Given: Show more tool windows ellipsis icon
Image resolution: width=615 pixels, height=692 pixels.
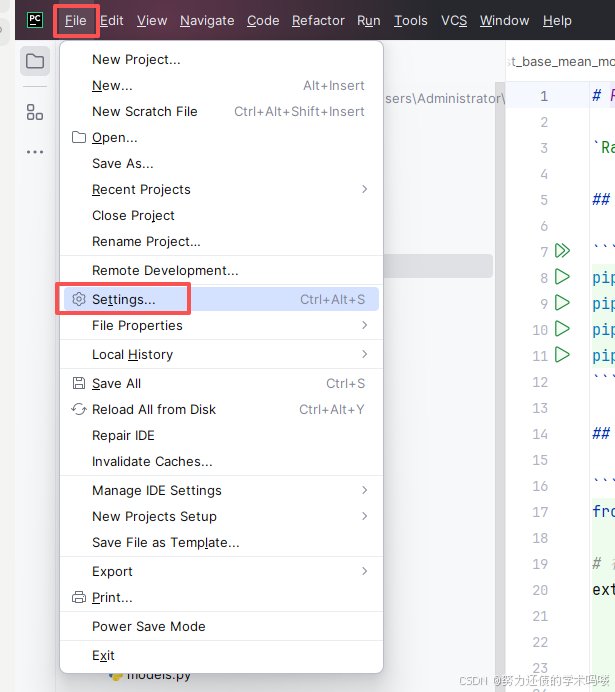Looking at the screenshot, I should pos(35,152).
